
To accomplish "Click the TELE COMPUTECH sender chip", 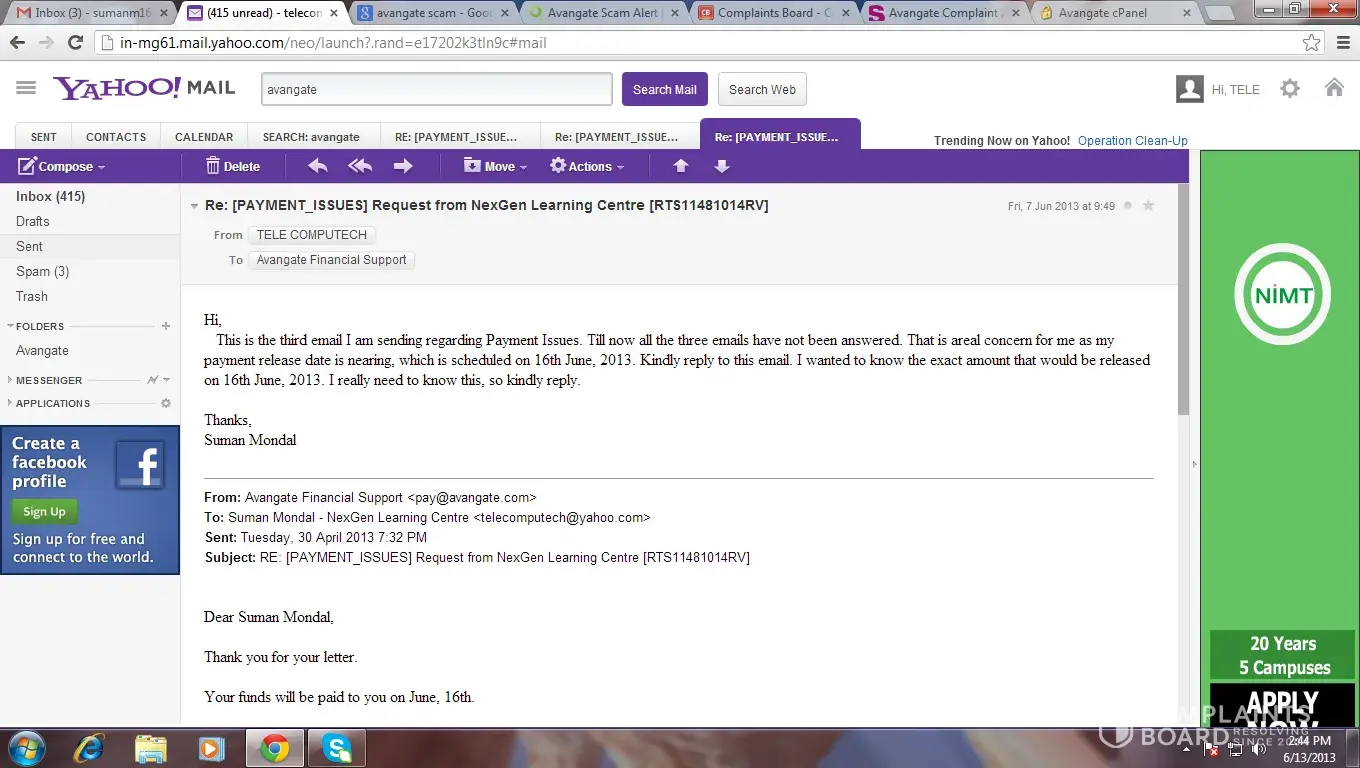I will click(312, 235).
